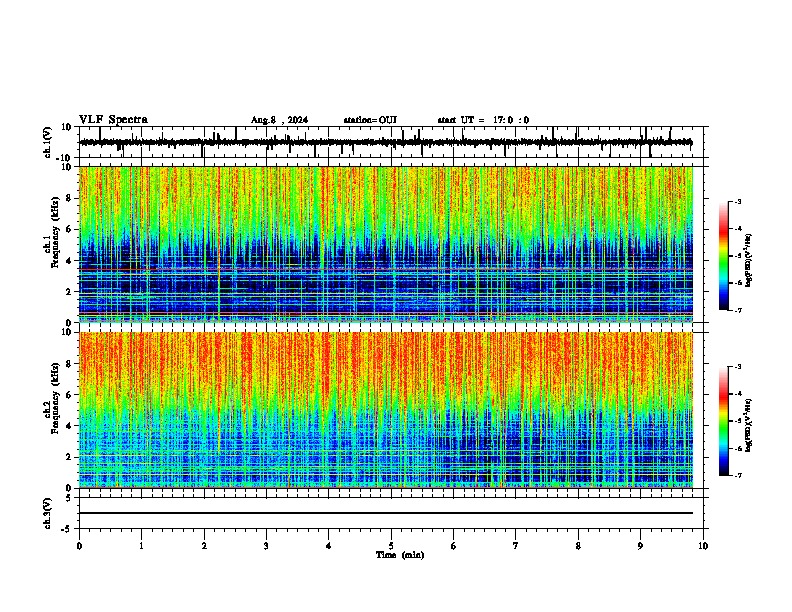This screenshot has height=612, width=792.
Task: Click inside the ch.1 spectrogram panel
Action: point(386,244)
